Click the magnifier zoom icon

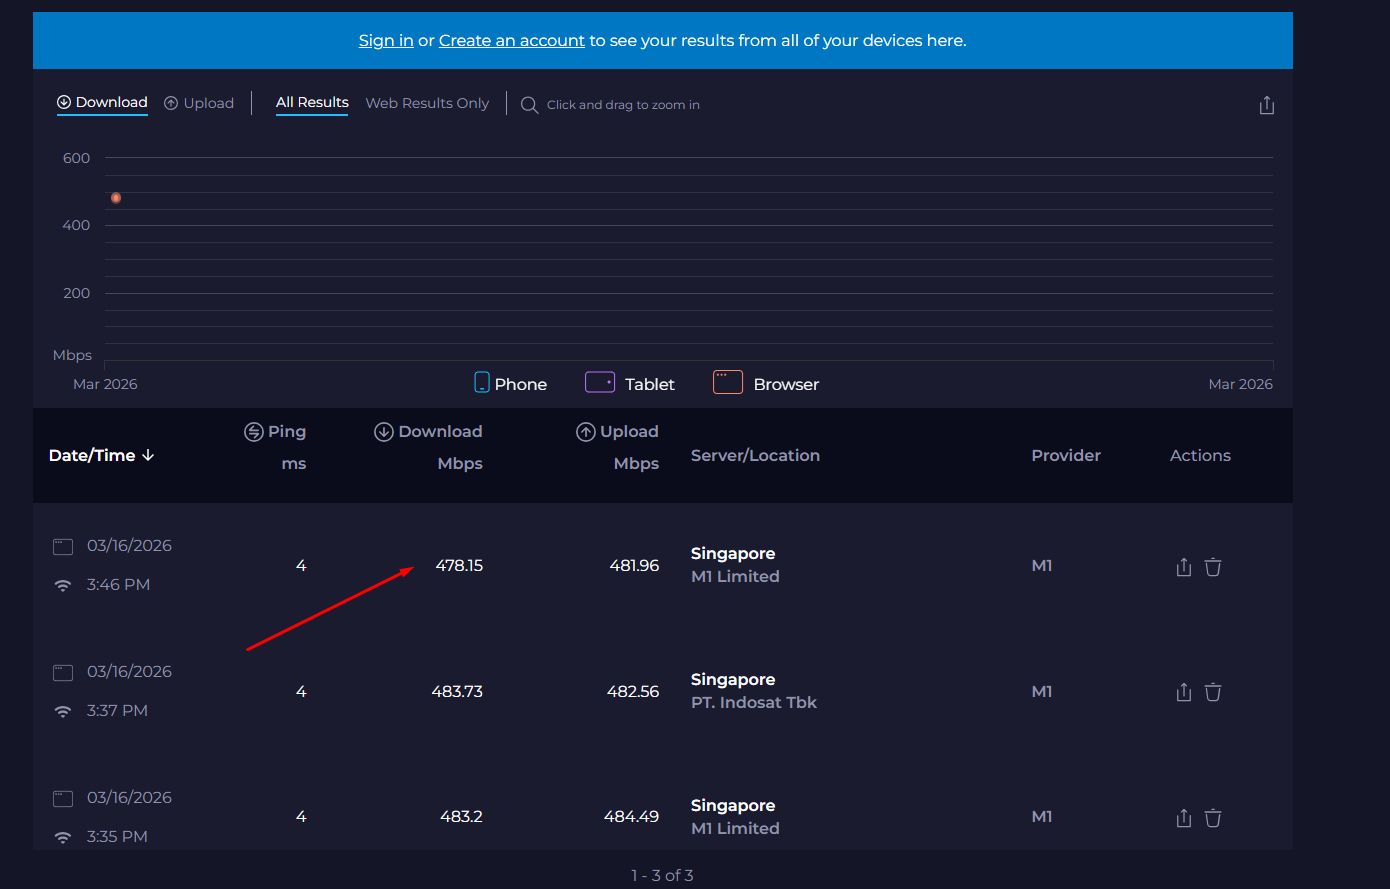point(529,105)
